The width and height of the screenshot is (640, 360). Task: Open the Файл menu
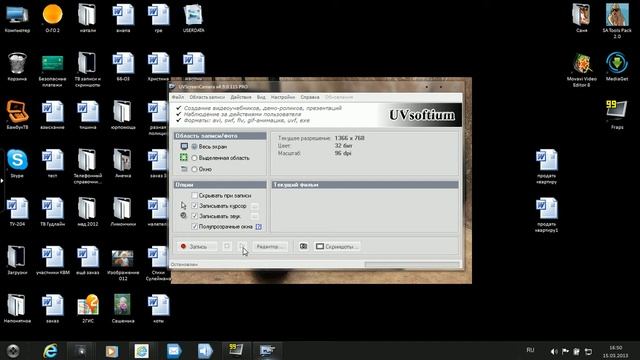[178, 97]
